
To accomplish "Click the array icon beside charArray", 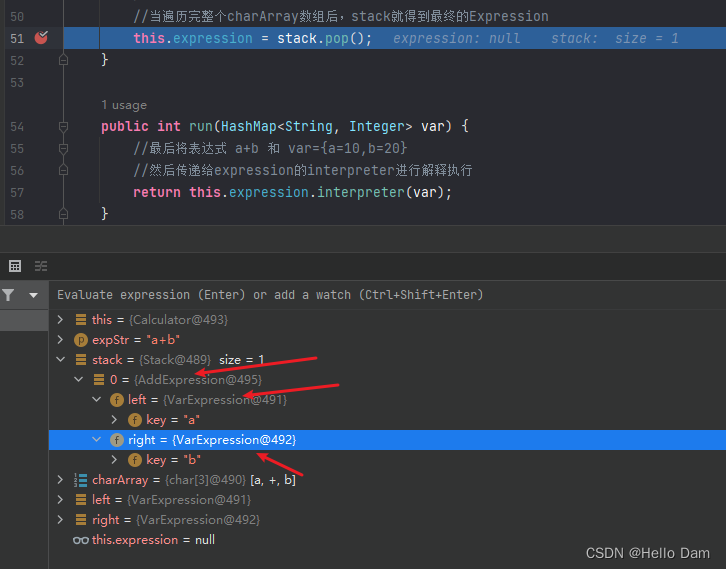I will [x=81, y=480].
